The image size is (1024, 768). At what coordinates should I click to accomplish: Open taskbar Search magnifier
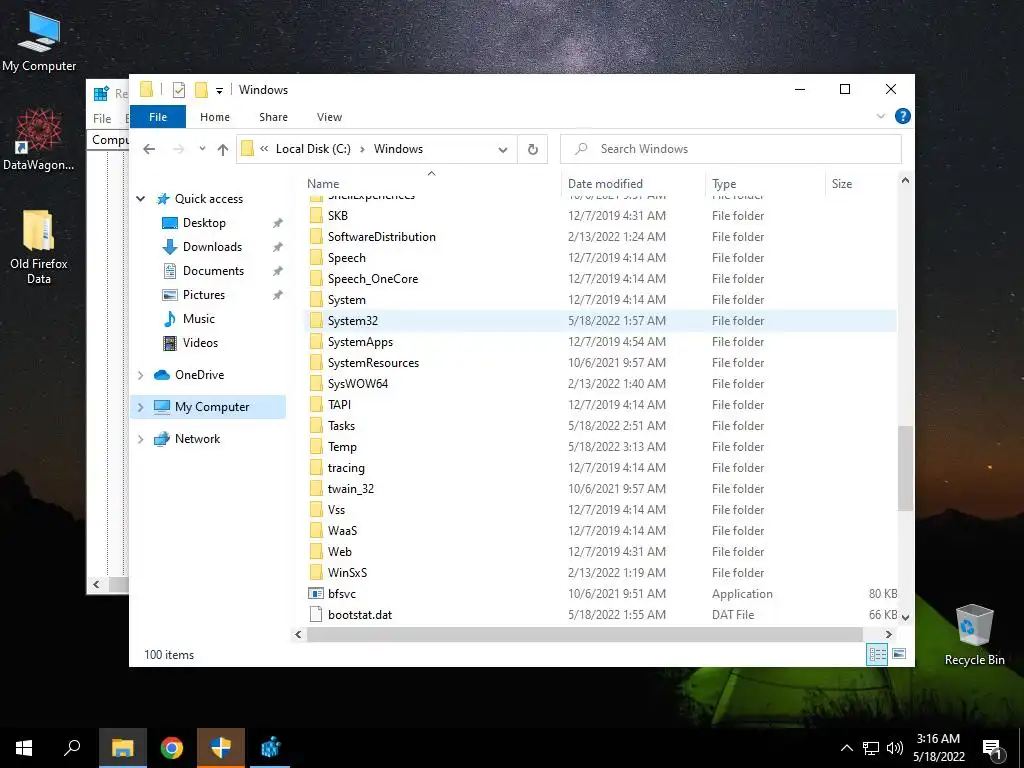(72, 748)
